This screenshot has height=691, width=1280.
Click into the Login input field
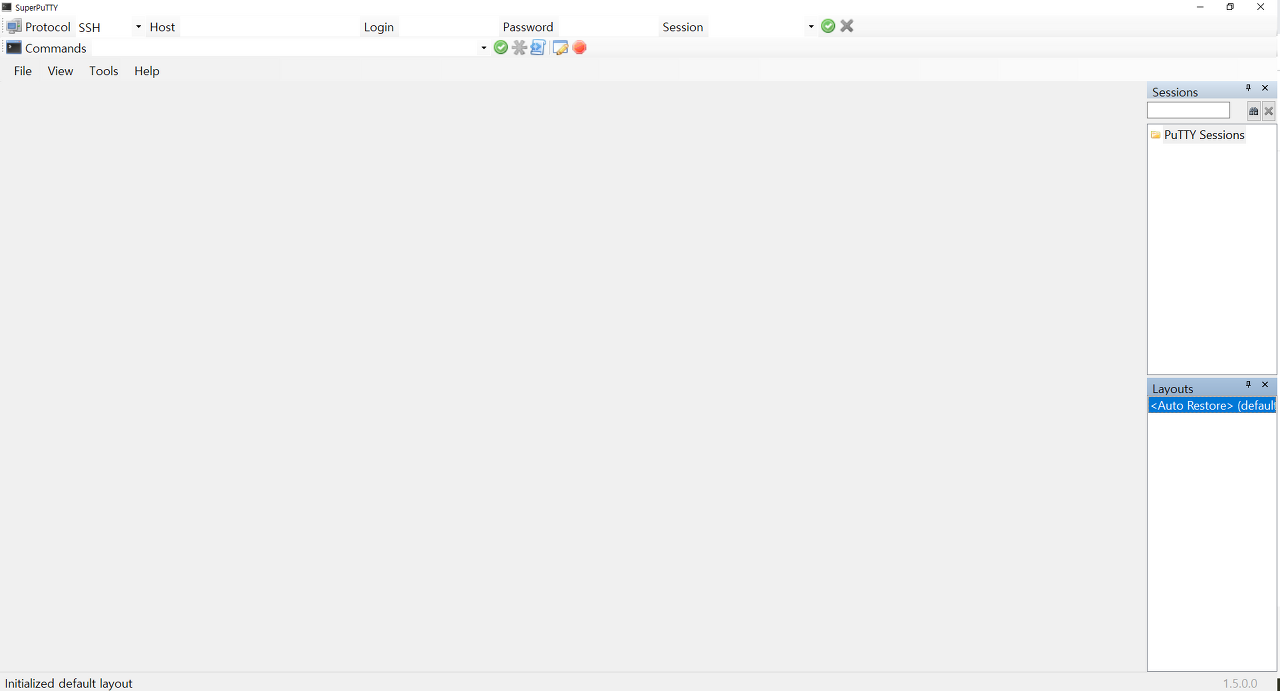point(447,27)
